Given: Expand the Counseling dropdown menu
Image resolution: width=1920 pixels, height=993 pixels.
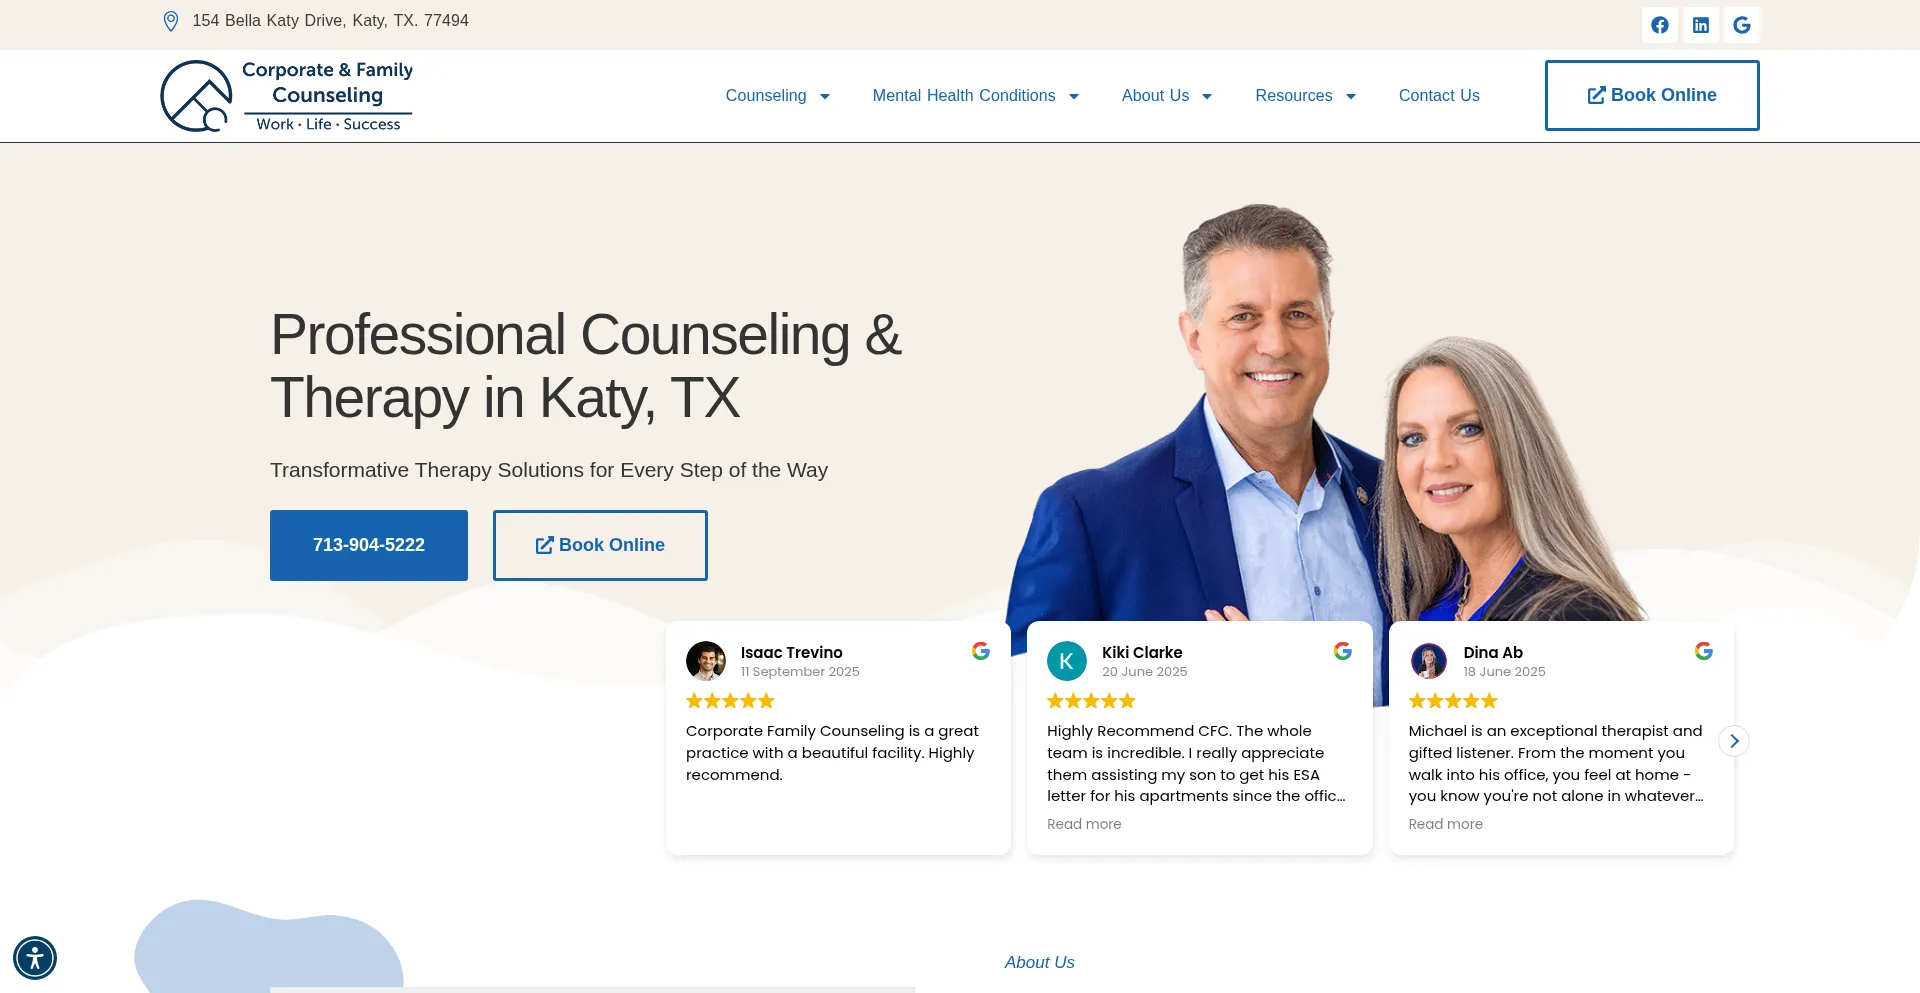Looking at the screenshot, I should (x=778, y=96).
